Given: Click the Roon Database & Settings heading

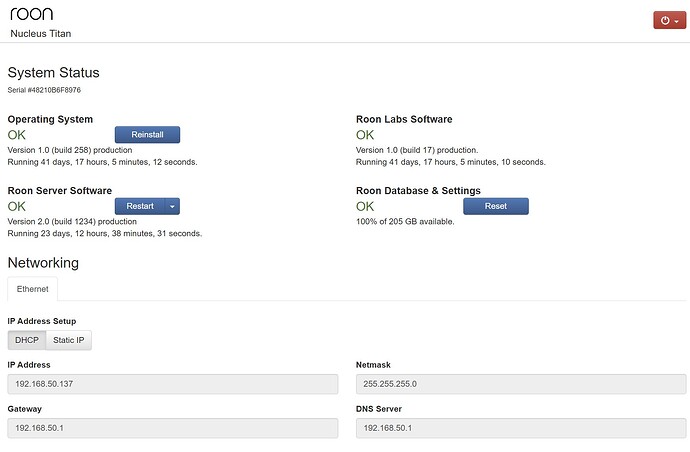Looking at the screenshot, I should coord(418,191).
